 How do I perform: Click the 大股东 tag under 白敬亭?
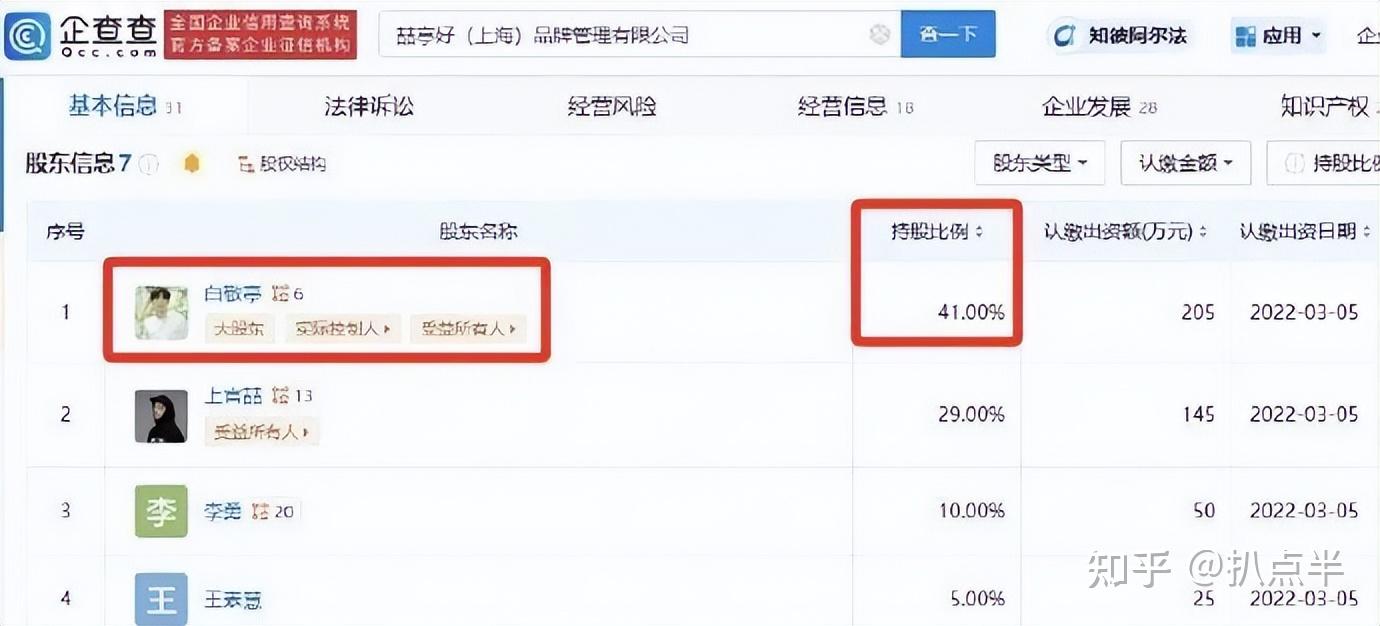click(x=240, y=328)
